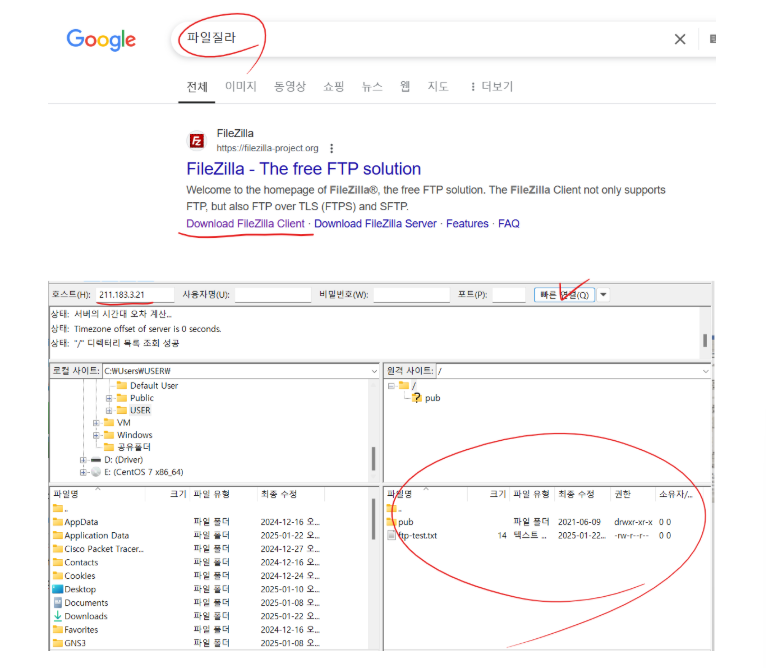The height and width of the screenshot is (668, 766).
Task: Clear the search box with X
Action: (680, 39)
